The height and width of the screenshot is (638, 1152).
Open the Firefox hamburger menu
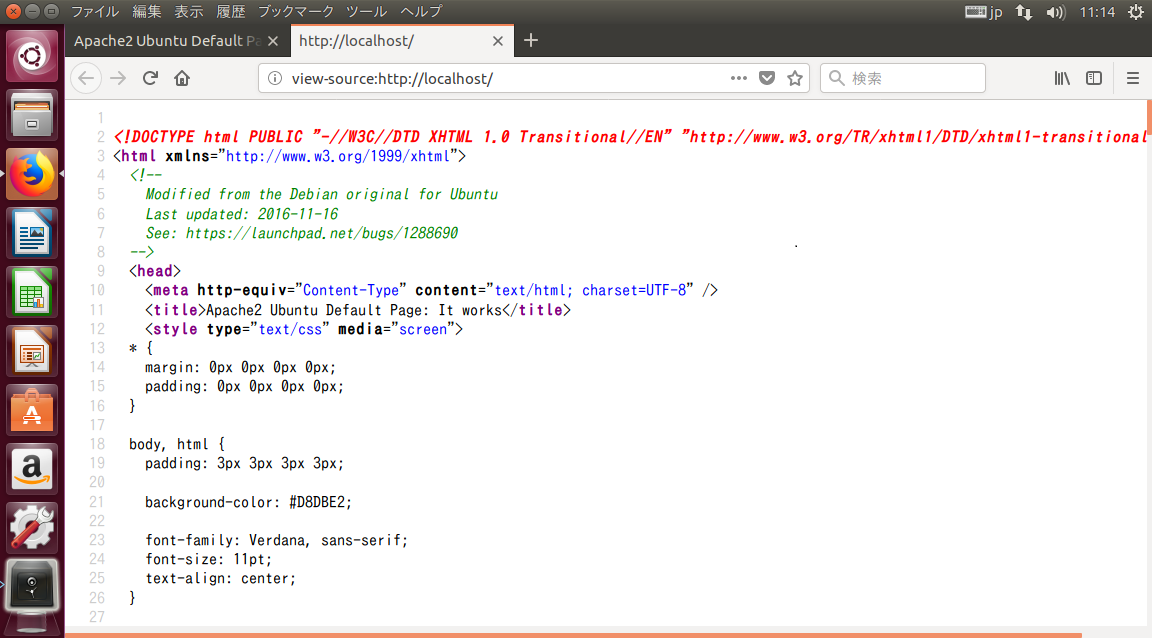[1133, 78]
